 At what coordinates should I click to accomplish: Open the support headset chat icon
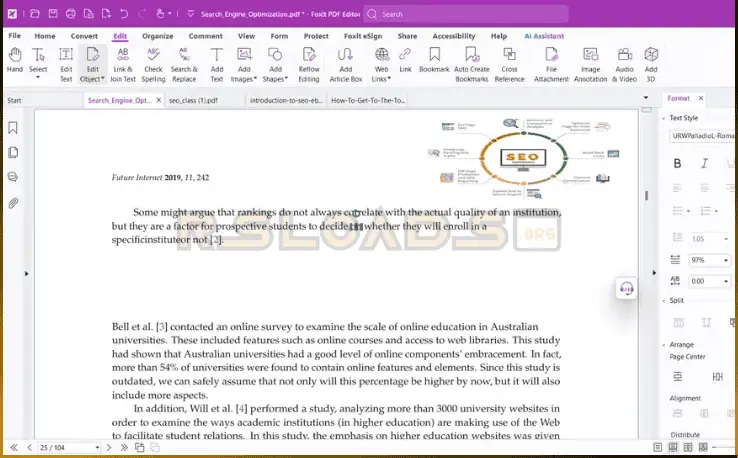click(x=626, y=288)
